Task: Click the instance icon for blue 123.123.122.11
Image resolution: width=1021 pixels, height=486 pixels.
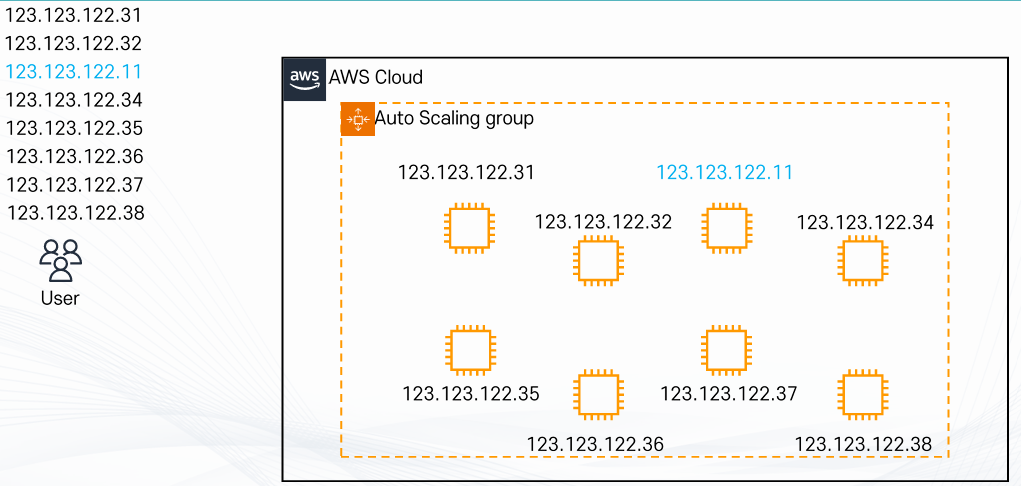Action: coord(726,227)
